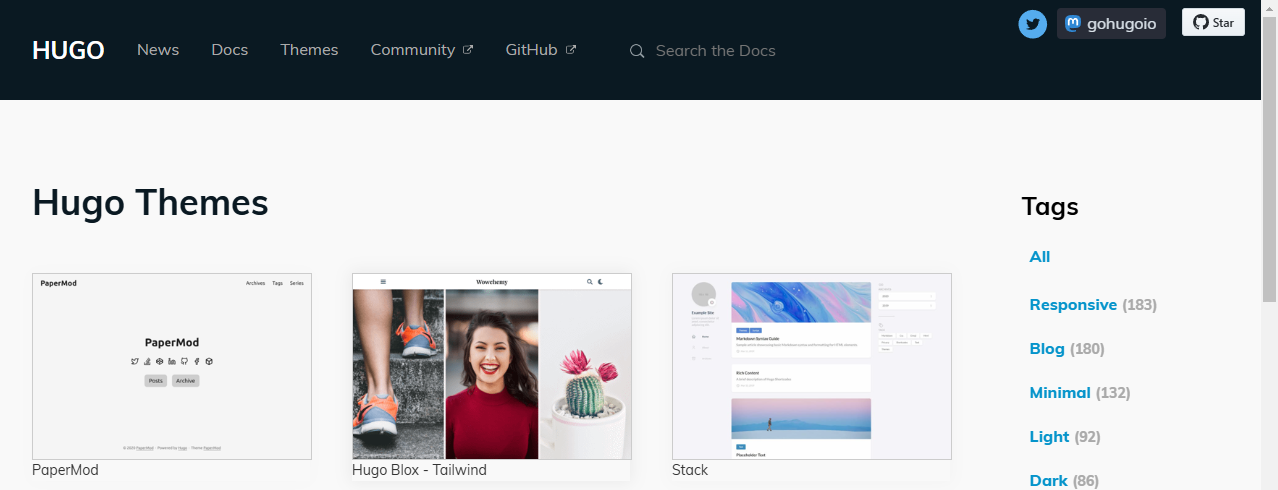
Task: Go to the HUGO home logo
Action: point(68,50)
